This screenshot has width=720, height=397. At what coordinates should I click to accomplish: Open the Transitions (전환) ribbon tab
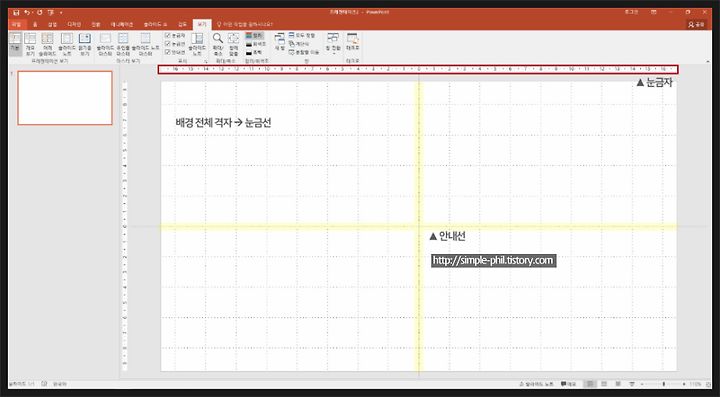click(x=96, y=24)
